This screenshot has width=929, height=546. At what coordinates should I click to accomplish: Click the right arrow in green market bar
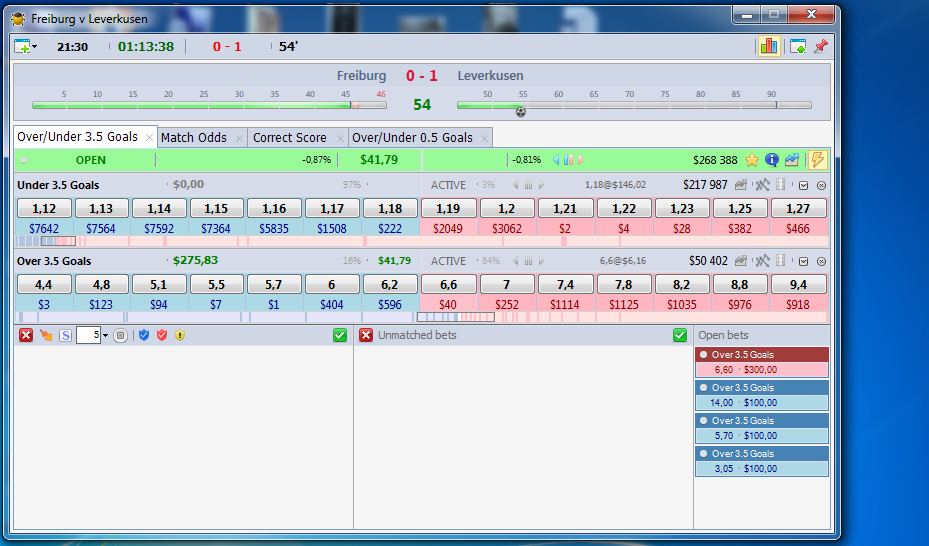click(581, 160)
